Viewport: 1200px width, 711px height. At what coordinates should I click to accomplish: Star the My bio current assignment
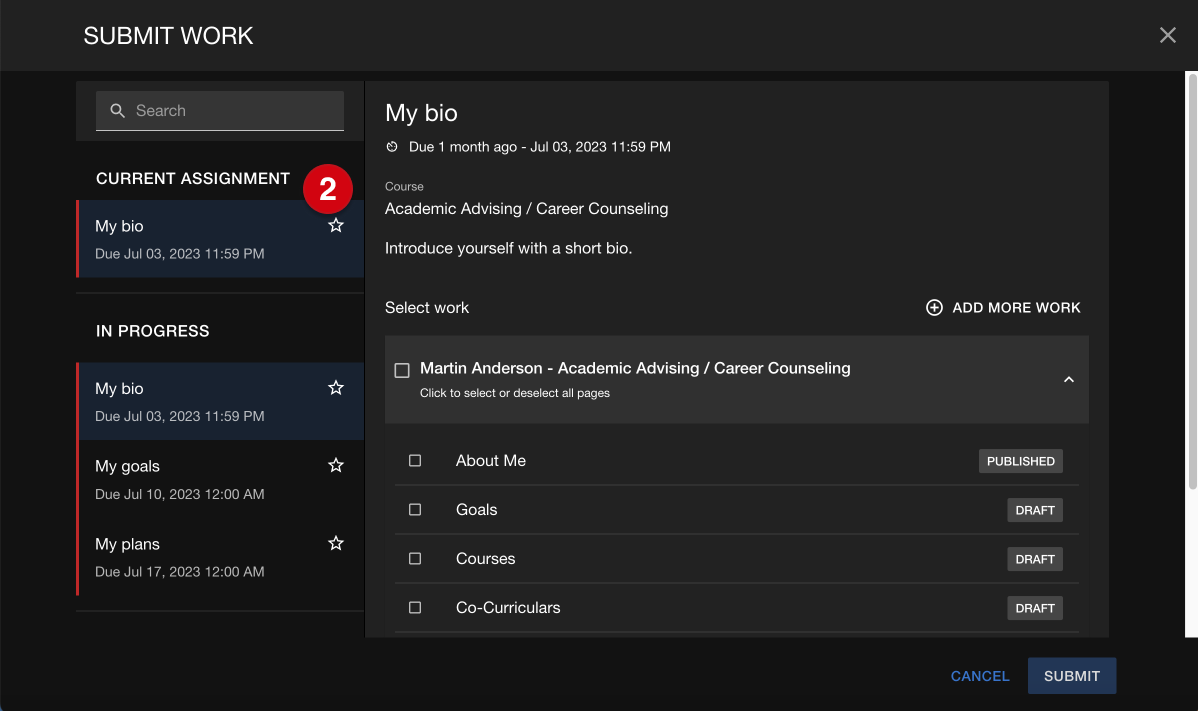(x=336, y=226)
